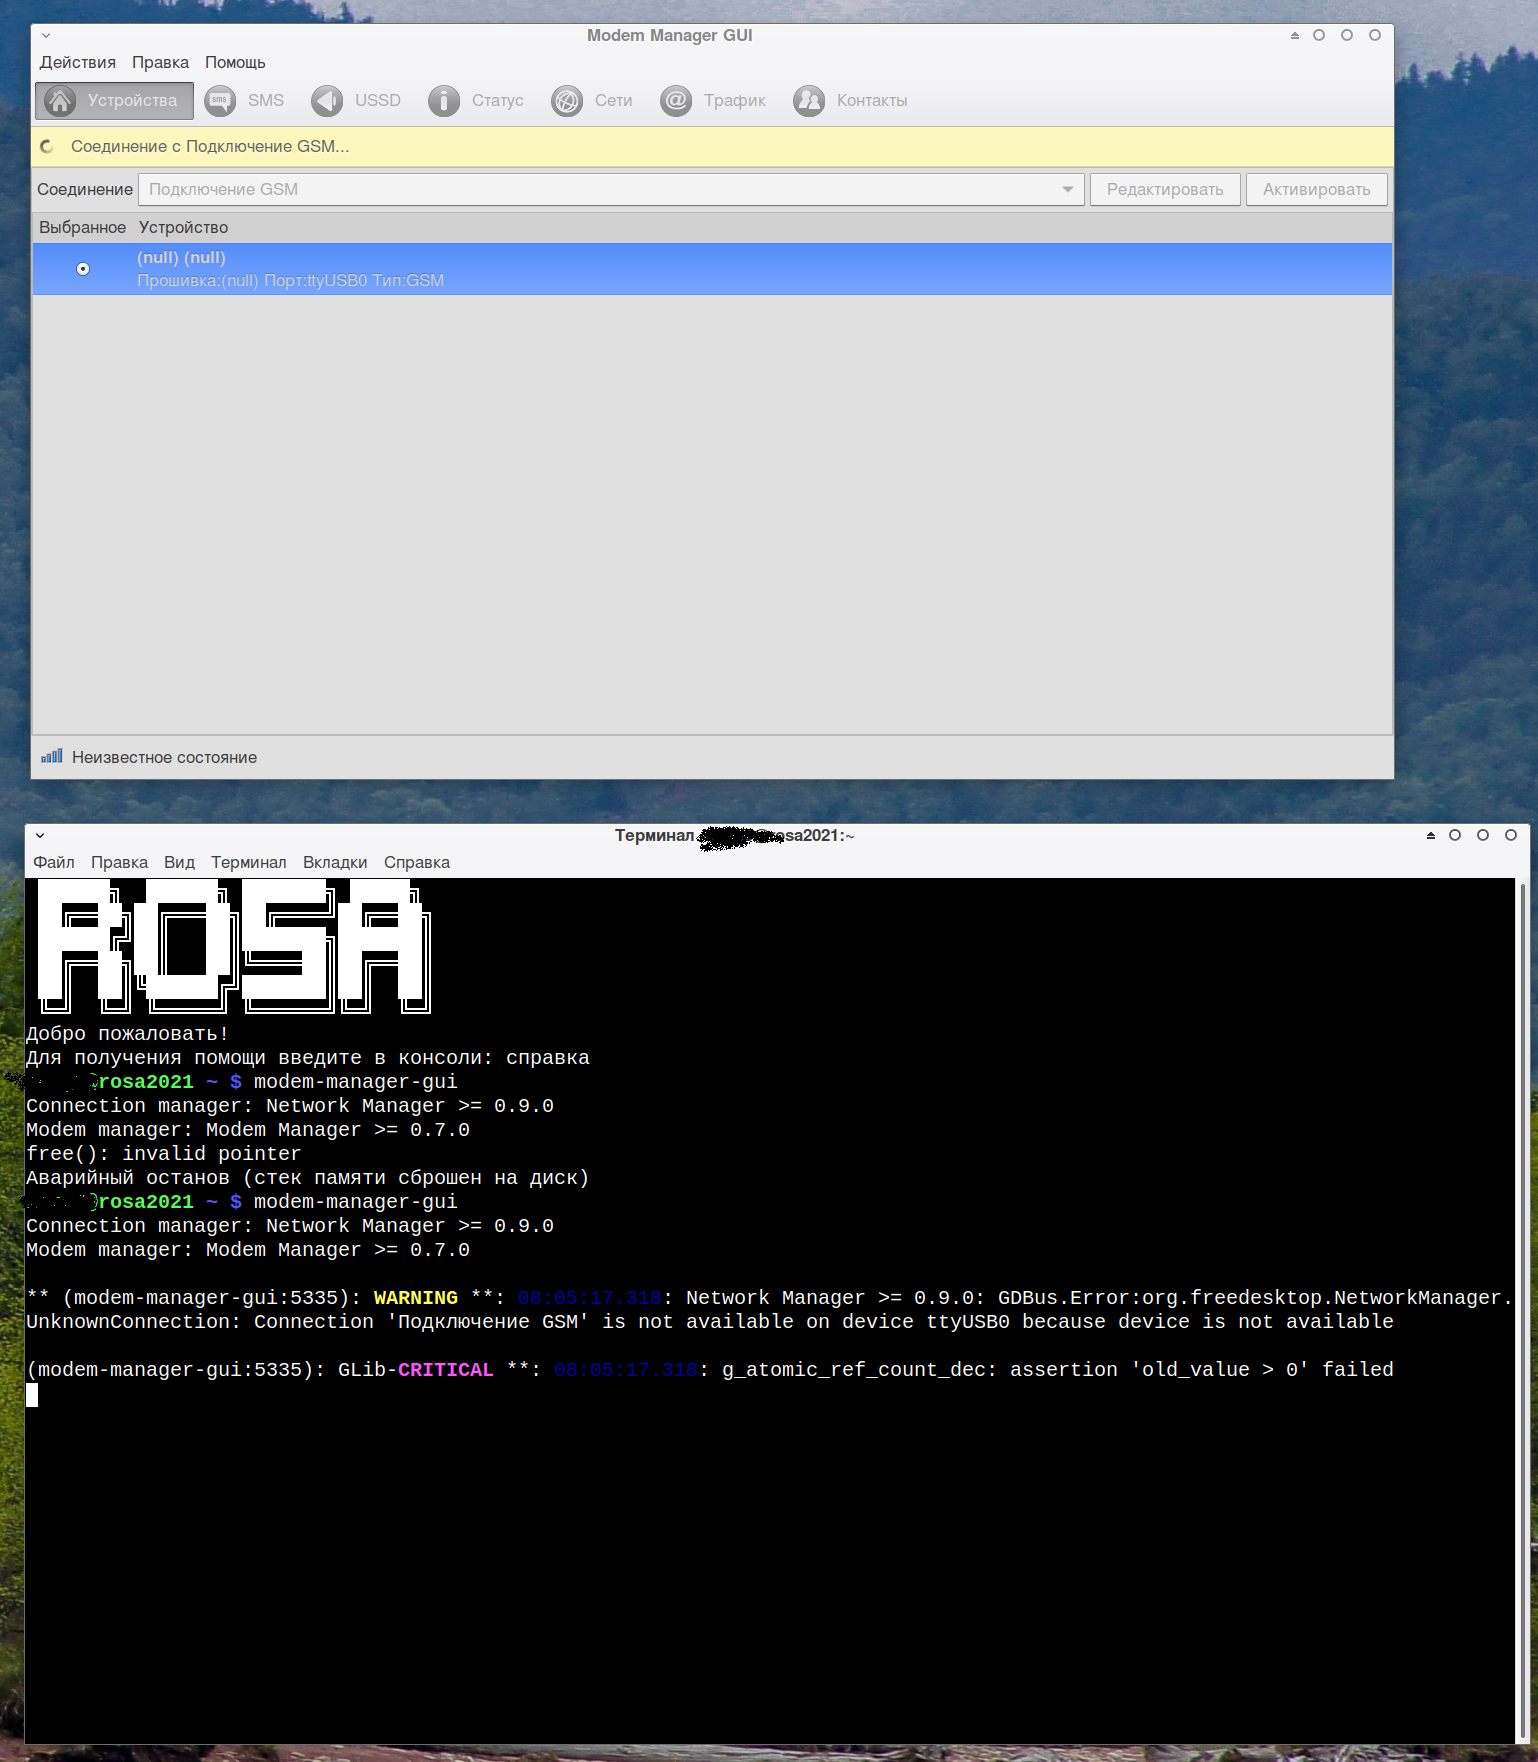Click the Modem Manager GUI window title
1538x1762 pixels.
coord(669,36)
